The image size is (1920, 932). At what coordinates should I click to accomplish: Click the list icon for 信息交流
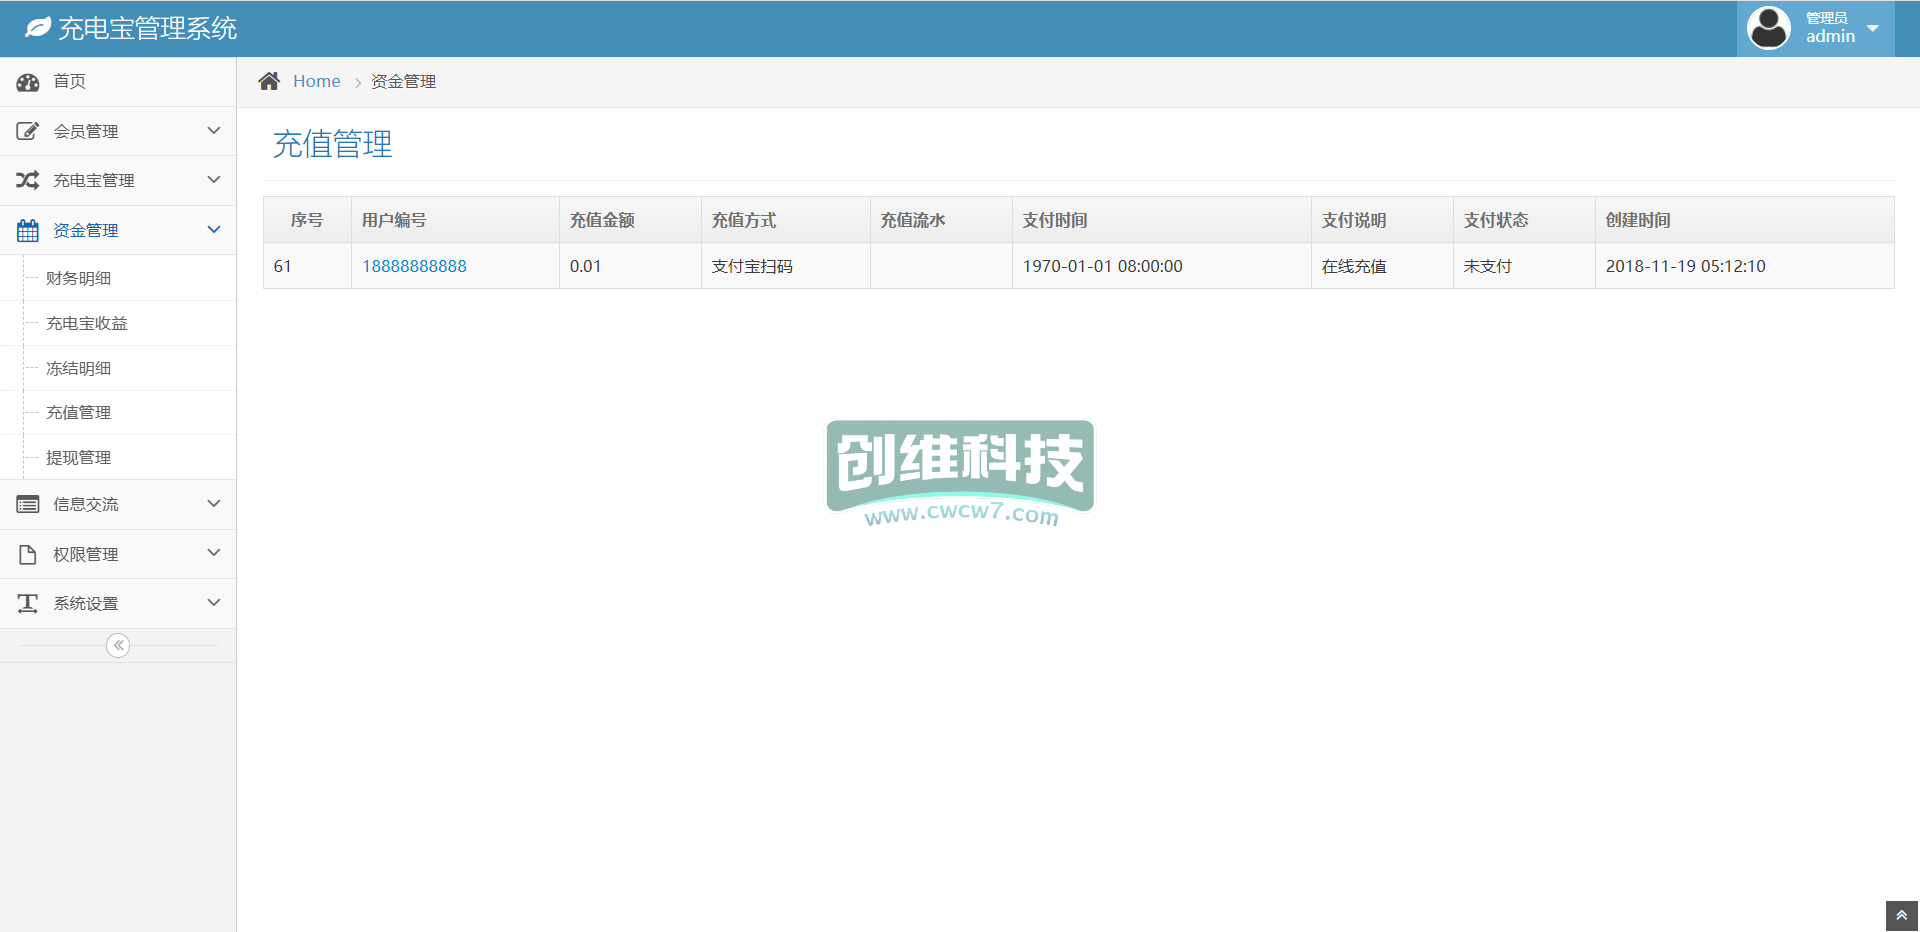28,505
